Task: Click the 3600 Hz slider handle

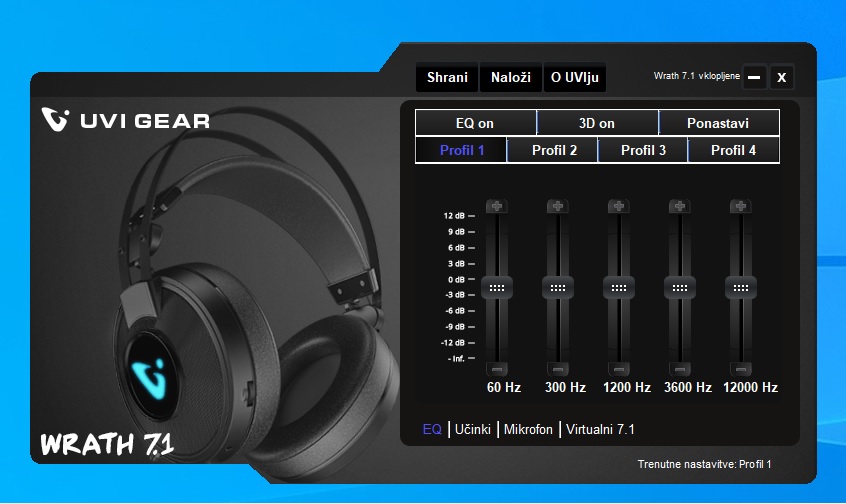Action: point(679,288)
